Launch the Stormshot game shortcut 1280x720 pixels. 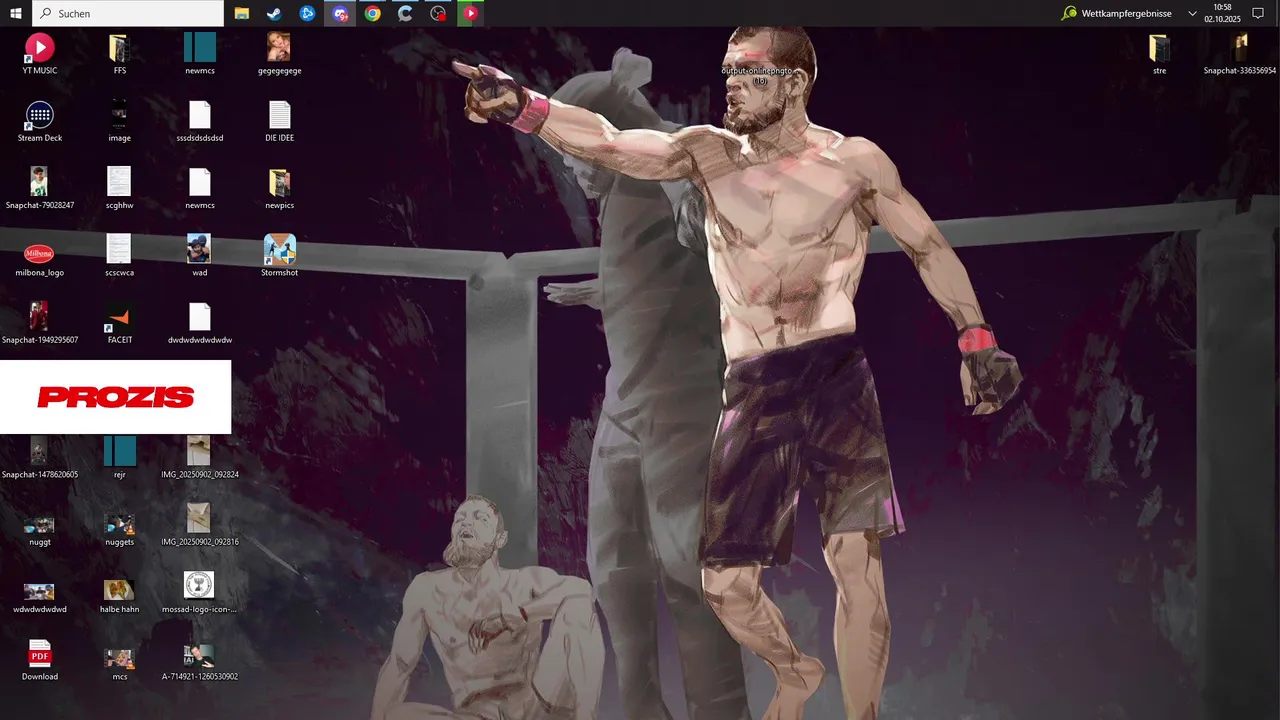coord(279,256)
